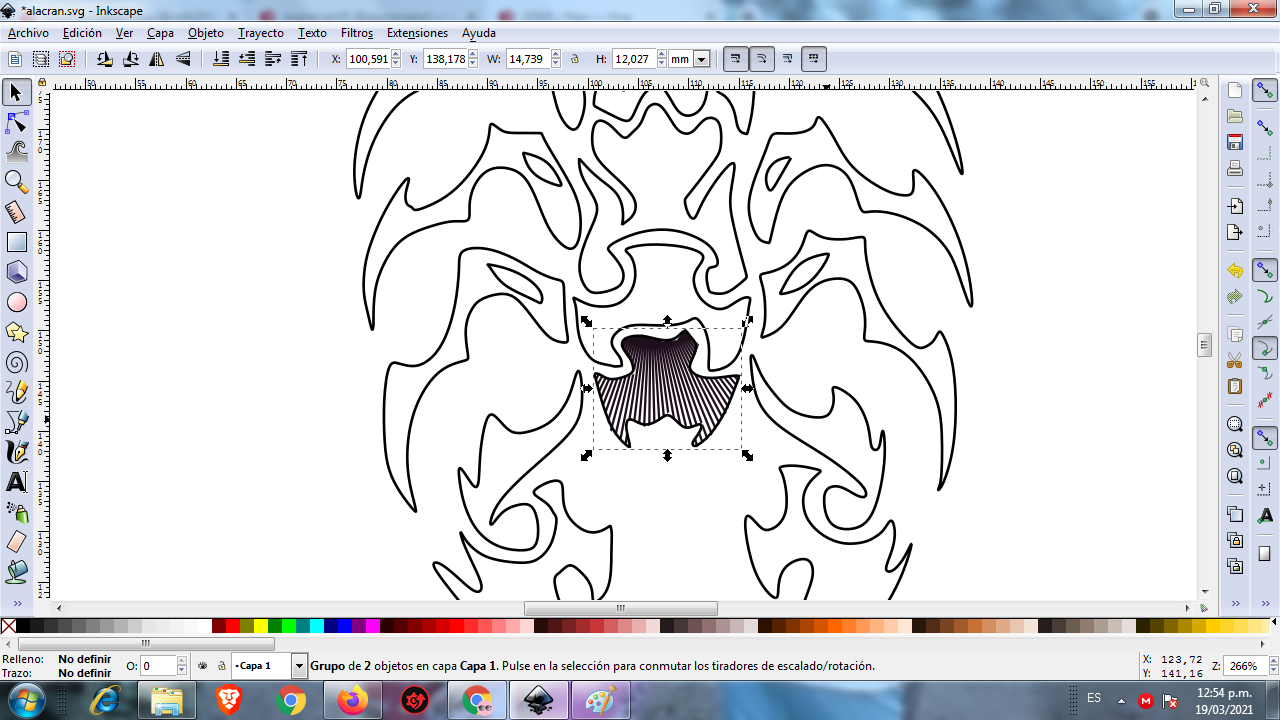
Task: Click the Print document icon
Action: pyautogui.click(x=1235, y=168)
